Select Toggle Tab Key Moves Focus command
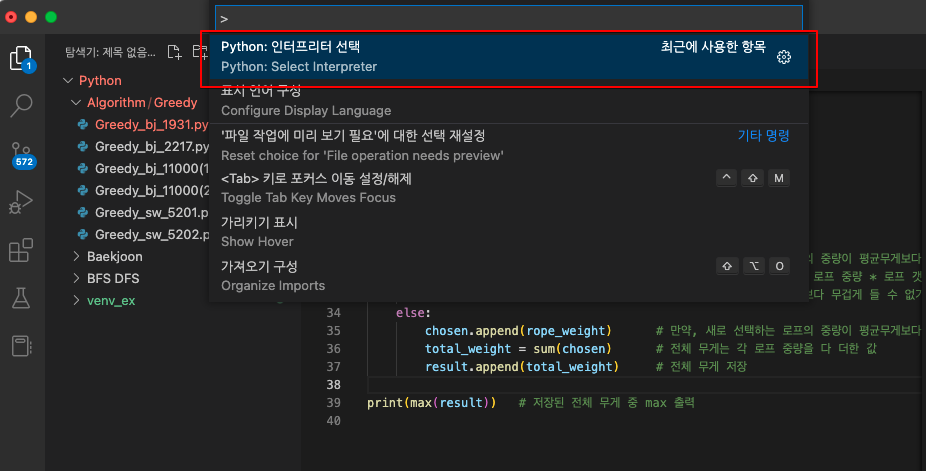The width and height of the screenshot is (926, 471). [x=508, y=188]
